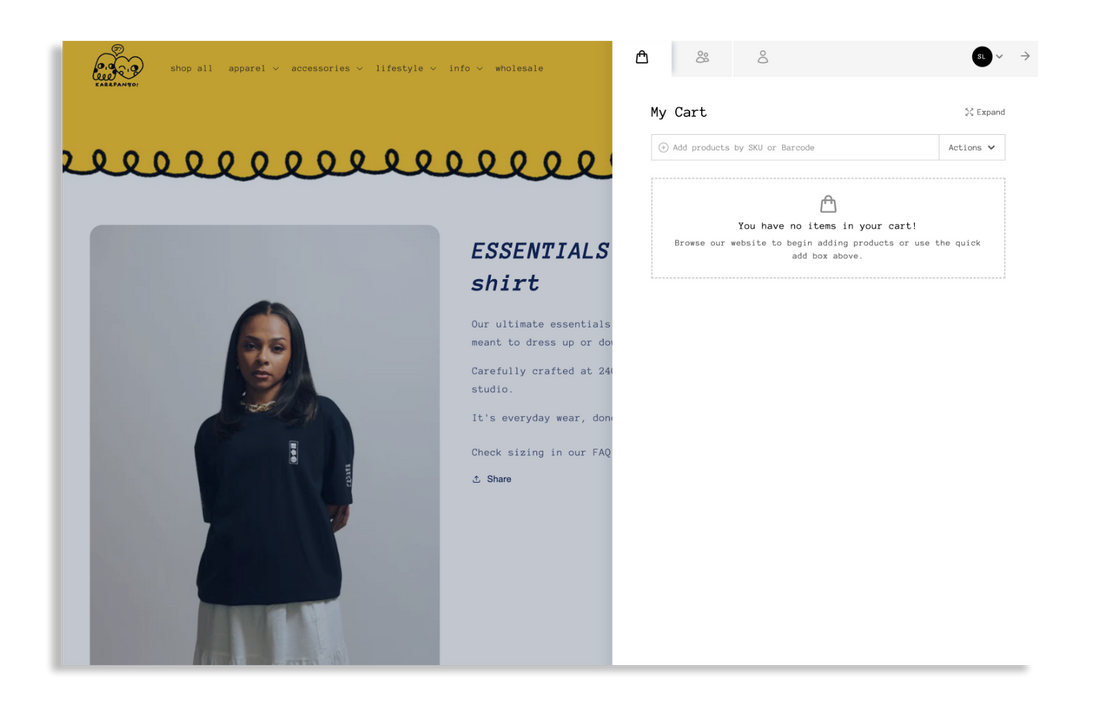Open the wholesale menu item
Screen dimensions: 1100x723
click(x=519, y=69)
